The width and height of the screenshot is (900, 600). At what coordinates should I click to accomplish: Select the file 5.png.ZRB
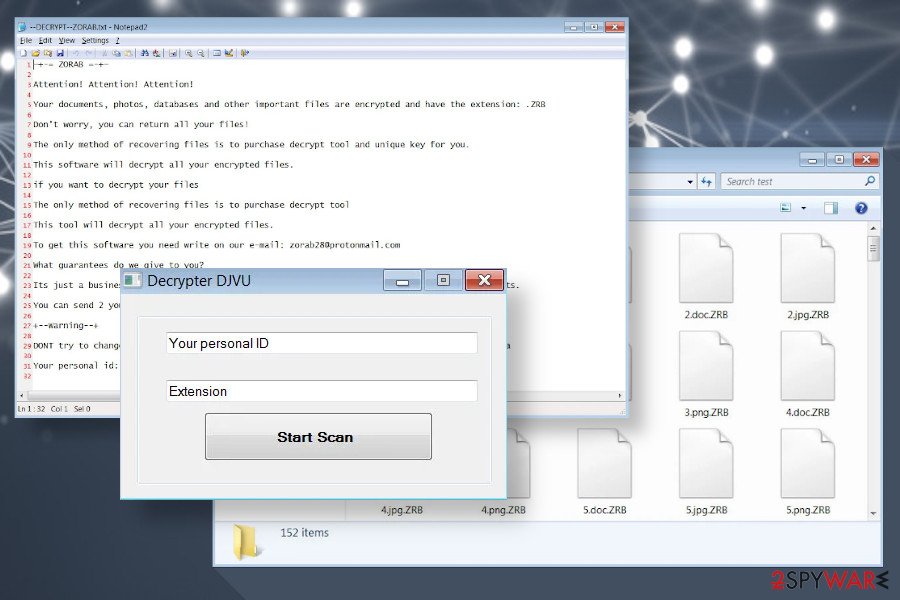coord(808,471)
